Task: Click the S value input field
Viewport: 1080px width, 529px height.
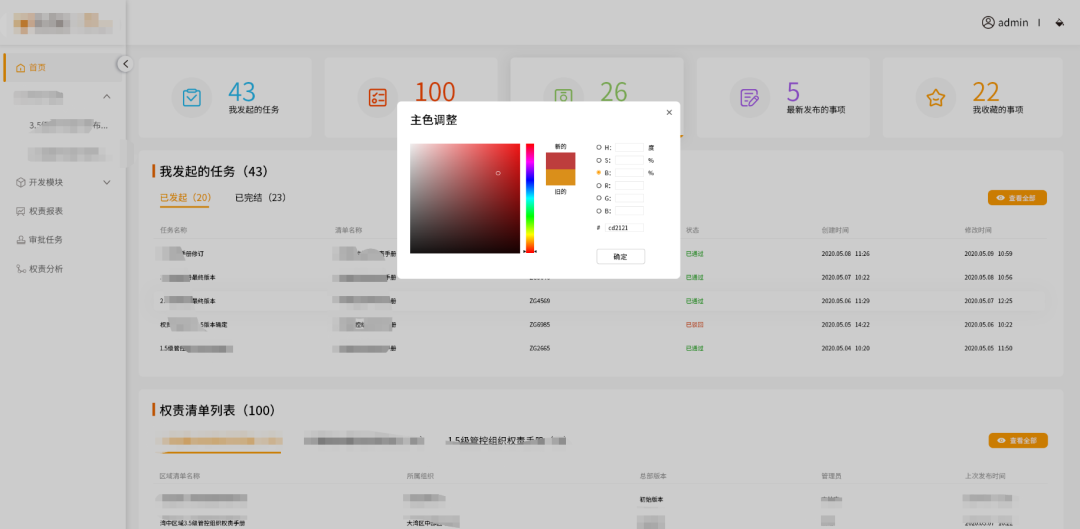Action: 630,160
